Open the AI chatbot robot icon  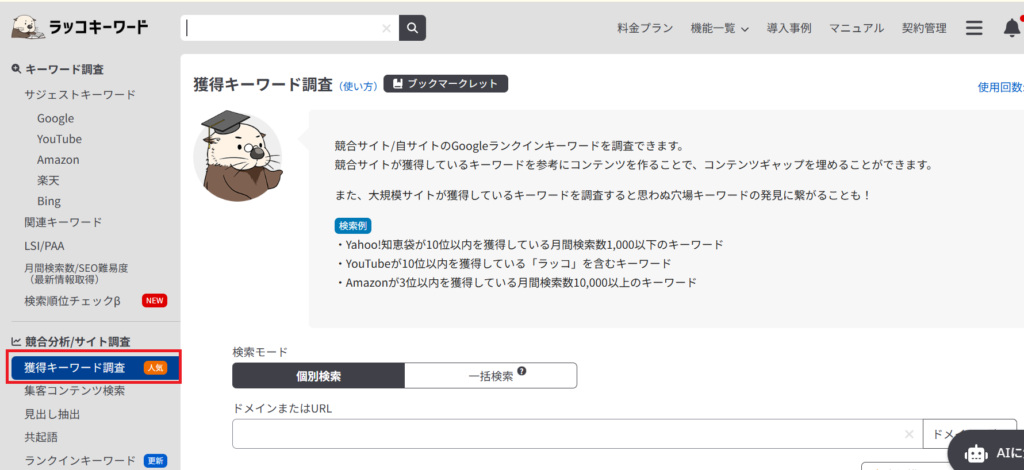[x=976, y=453]
